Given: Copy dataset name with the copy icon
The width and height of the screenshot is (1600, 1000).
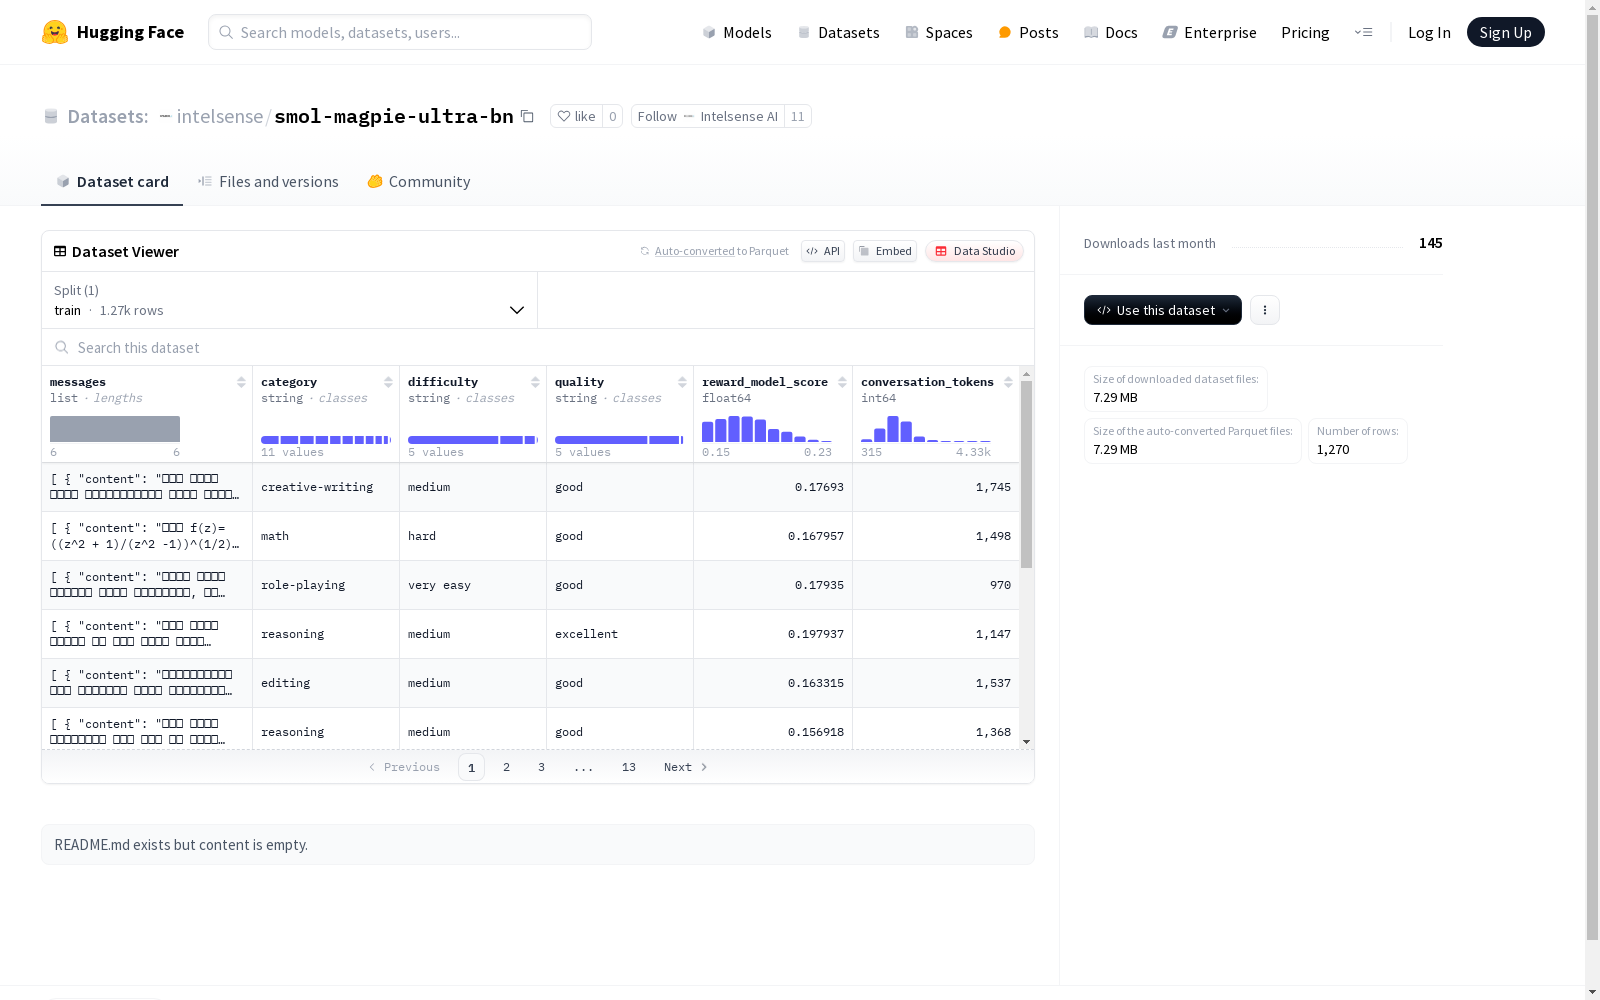Looking at the screenshot, I should [527, 116].
